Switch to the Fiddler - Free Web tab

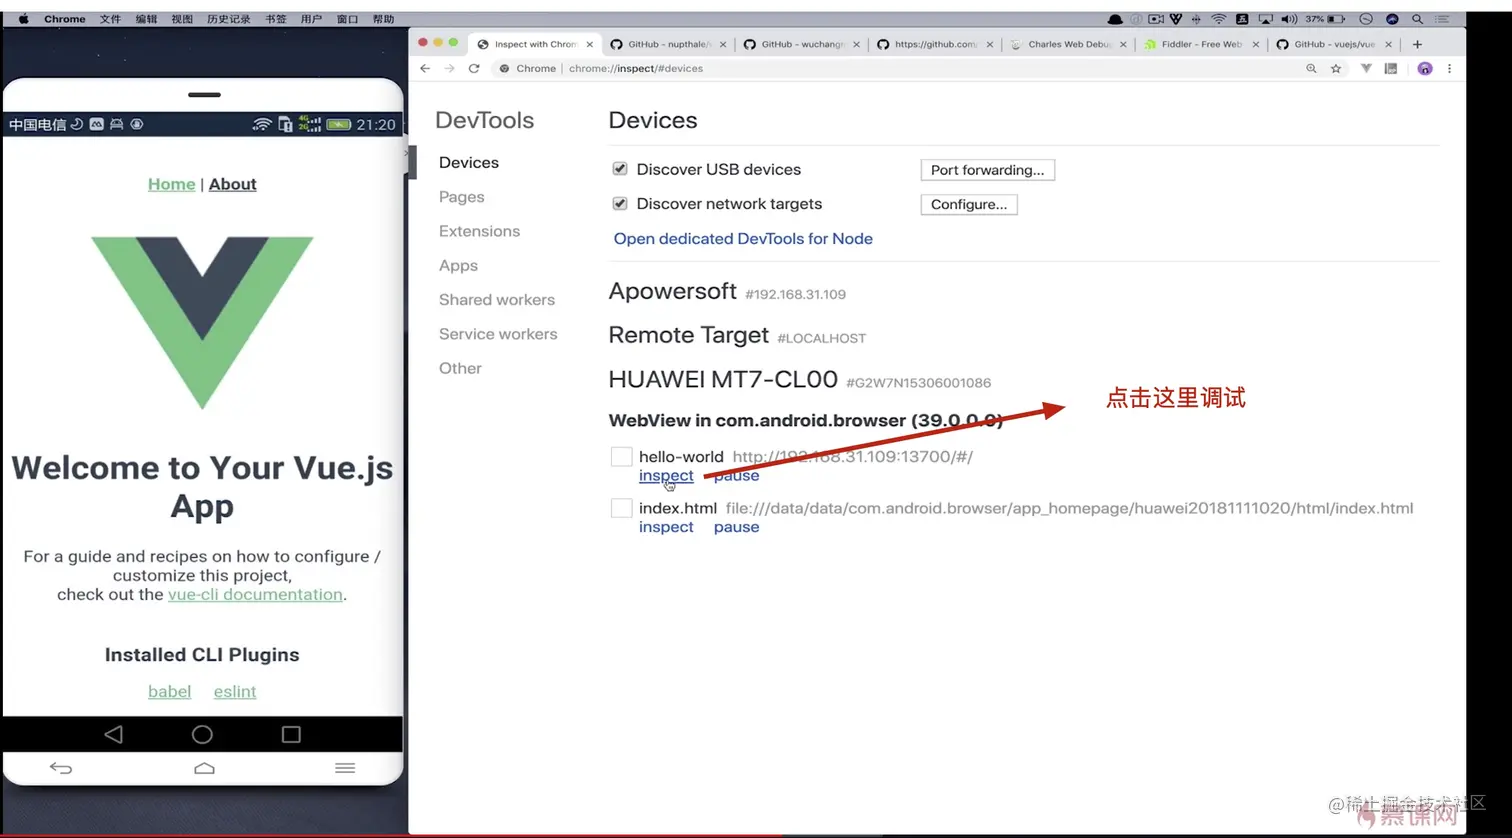(x=1201, y=44)
